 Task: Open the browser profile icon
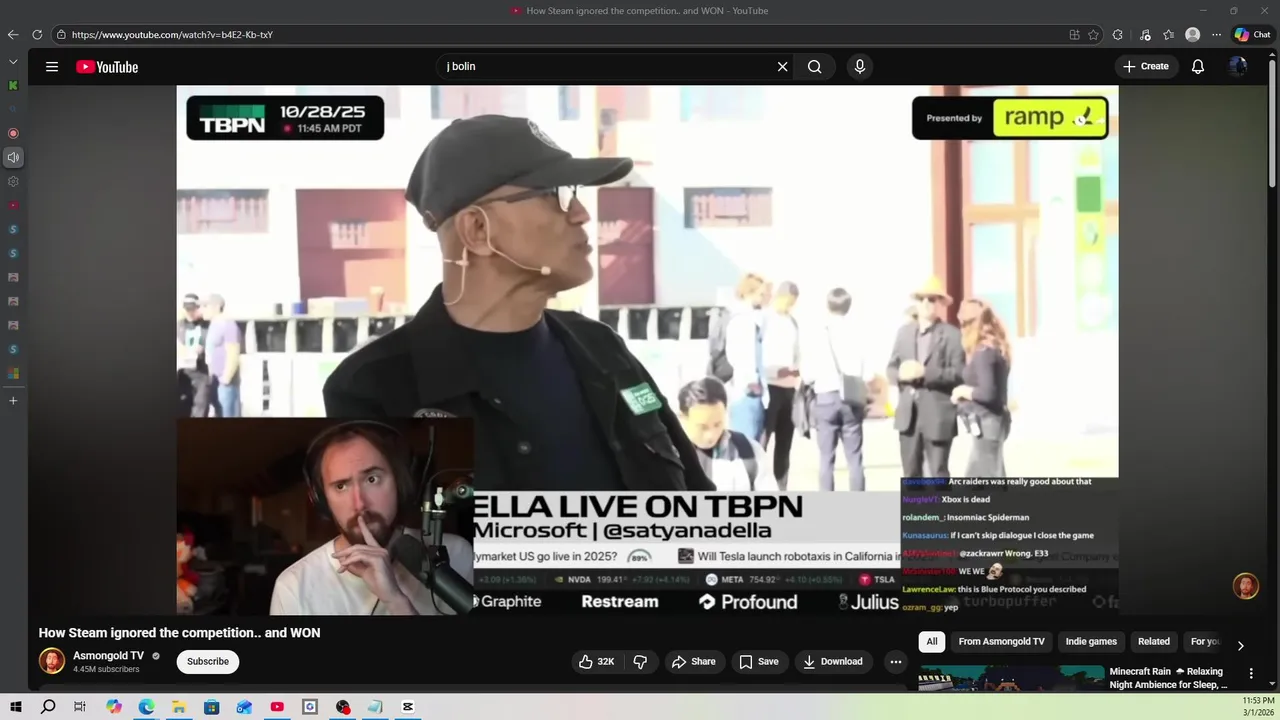[1192, 35]
